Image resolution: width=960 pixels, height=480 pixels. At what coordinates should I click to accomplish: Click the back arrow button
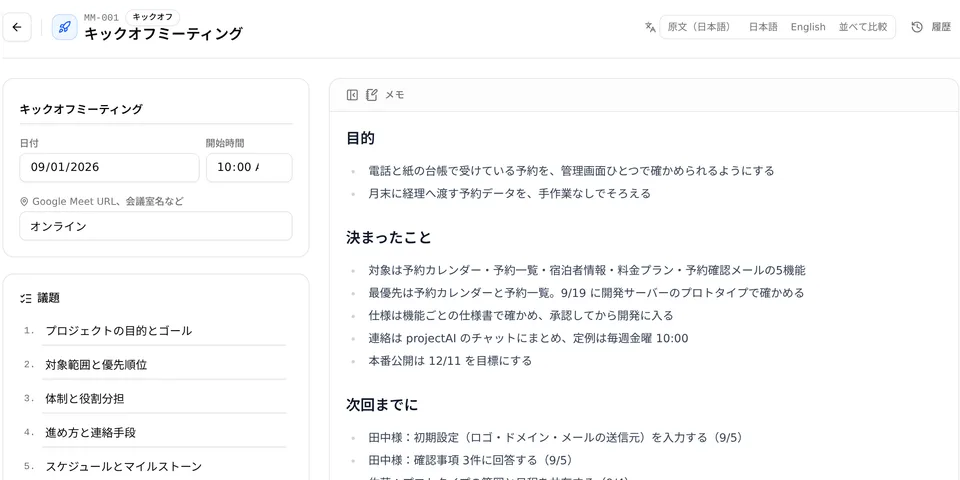(17, 28)
